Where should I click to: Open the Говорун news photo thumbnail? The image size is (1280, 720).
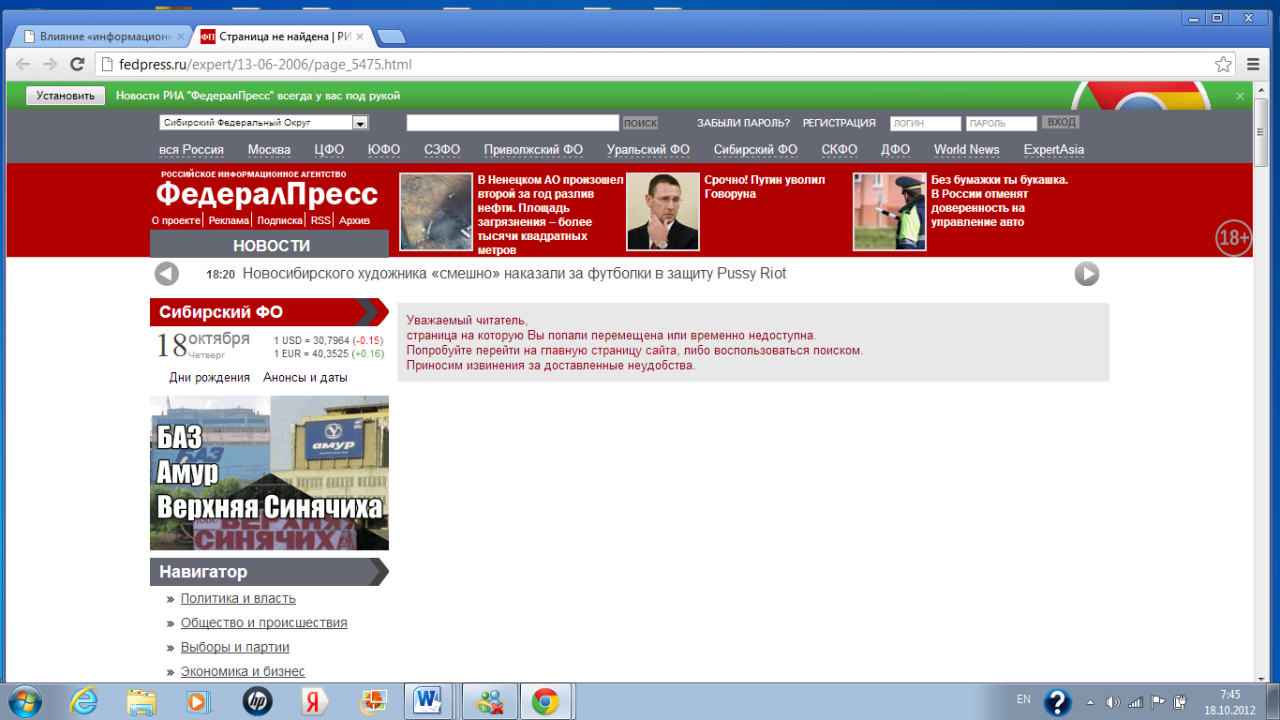(663, 211)
